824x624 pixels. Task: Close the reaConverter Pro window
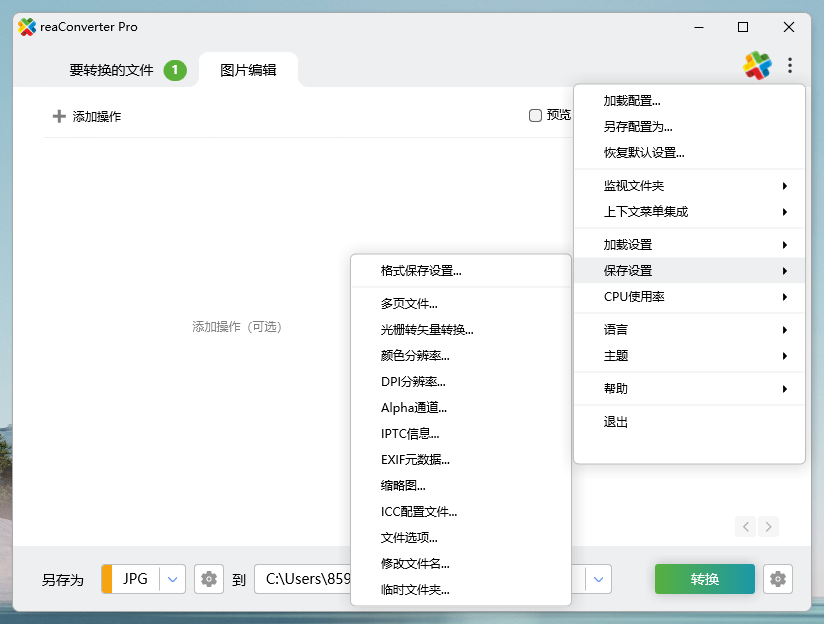[x=789, y=27]
